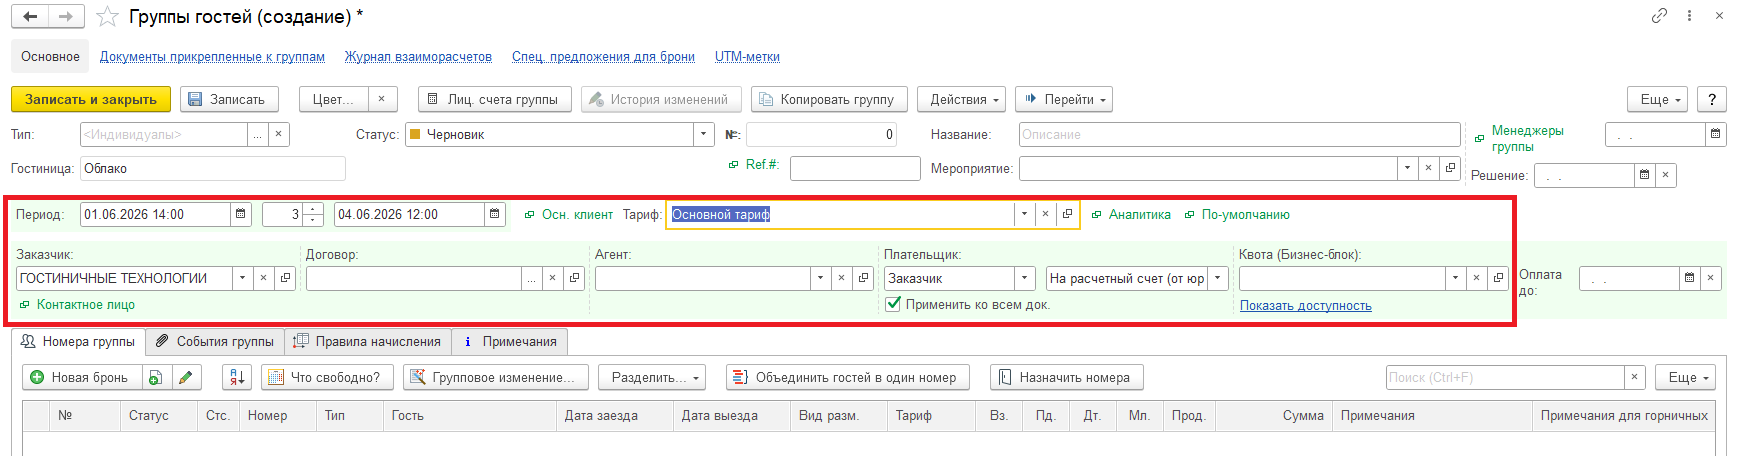The height and width of the screenshot is (456, 1739).
Task: Copy booking icon next to Новая бронь
Action: point(155,377)
